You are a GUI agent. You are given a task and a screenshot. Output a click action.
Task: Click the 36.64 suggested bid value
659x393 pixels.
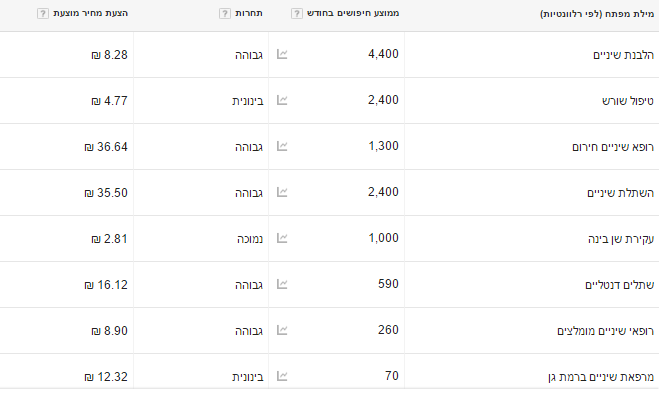click(106, 147)
